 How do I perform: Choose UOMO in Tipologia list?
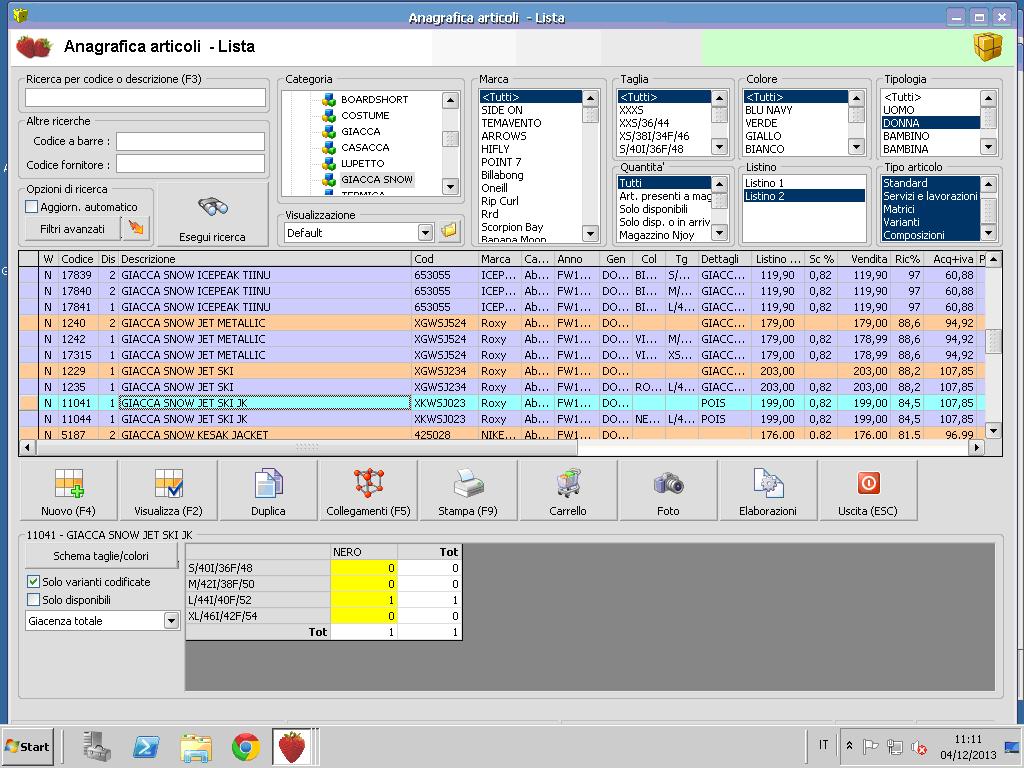[900, 110]
